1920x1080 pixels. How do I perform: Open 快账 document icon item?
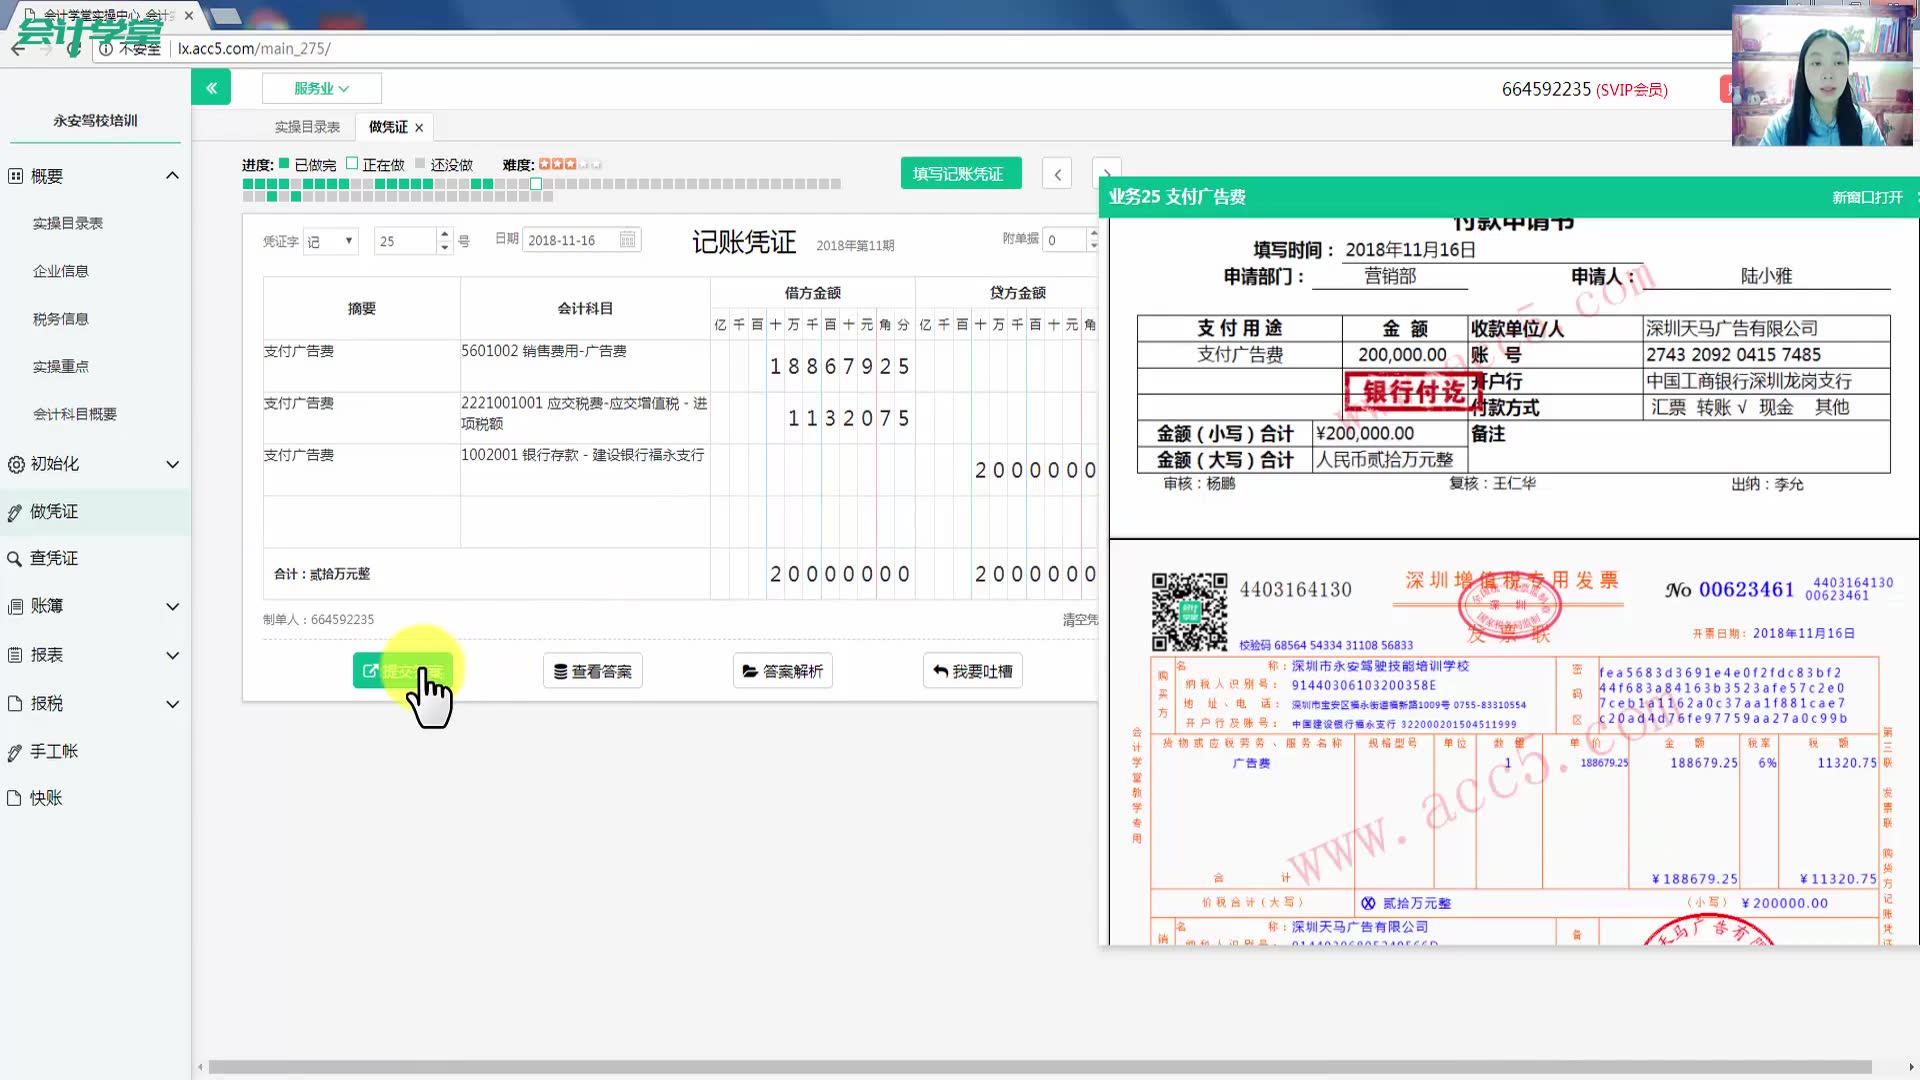[15, 799]
